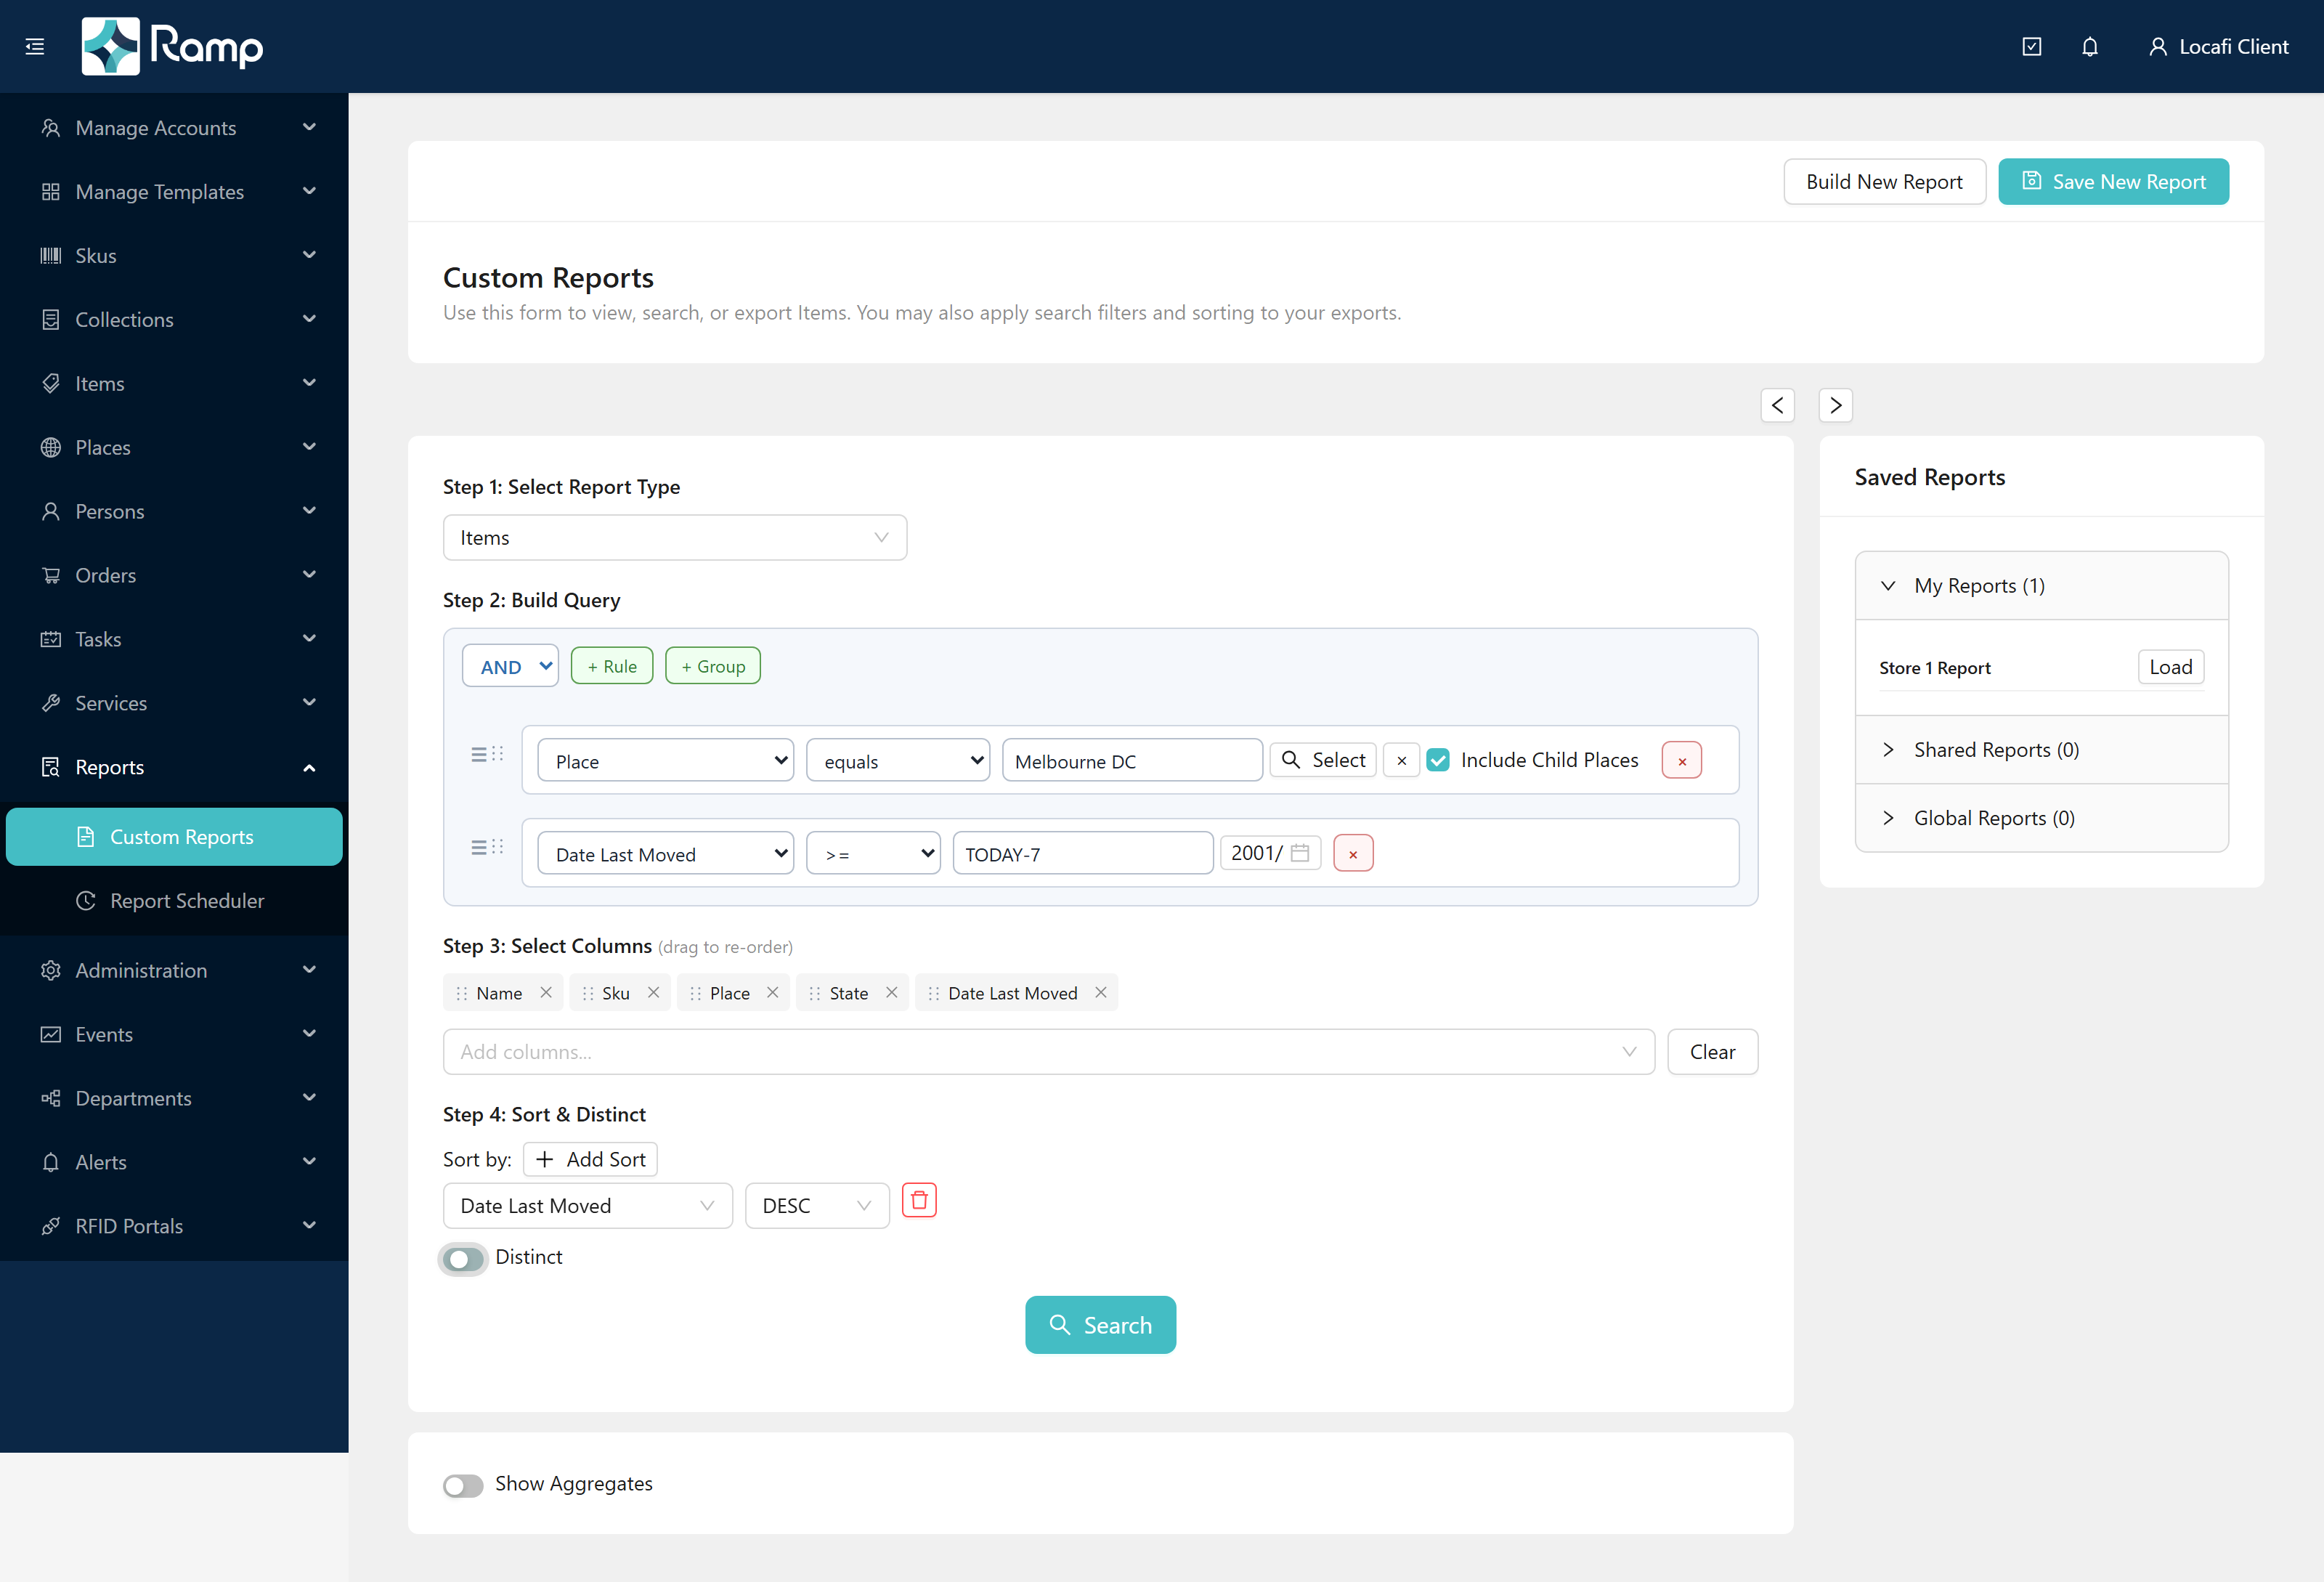Expand RFID Portals sidebar menu
This screenshot has width=2324, height=1582.
(174, 1226)
